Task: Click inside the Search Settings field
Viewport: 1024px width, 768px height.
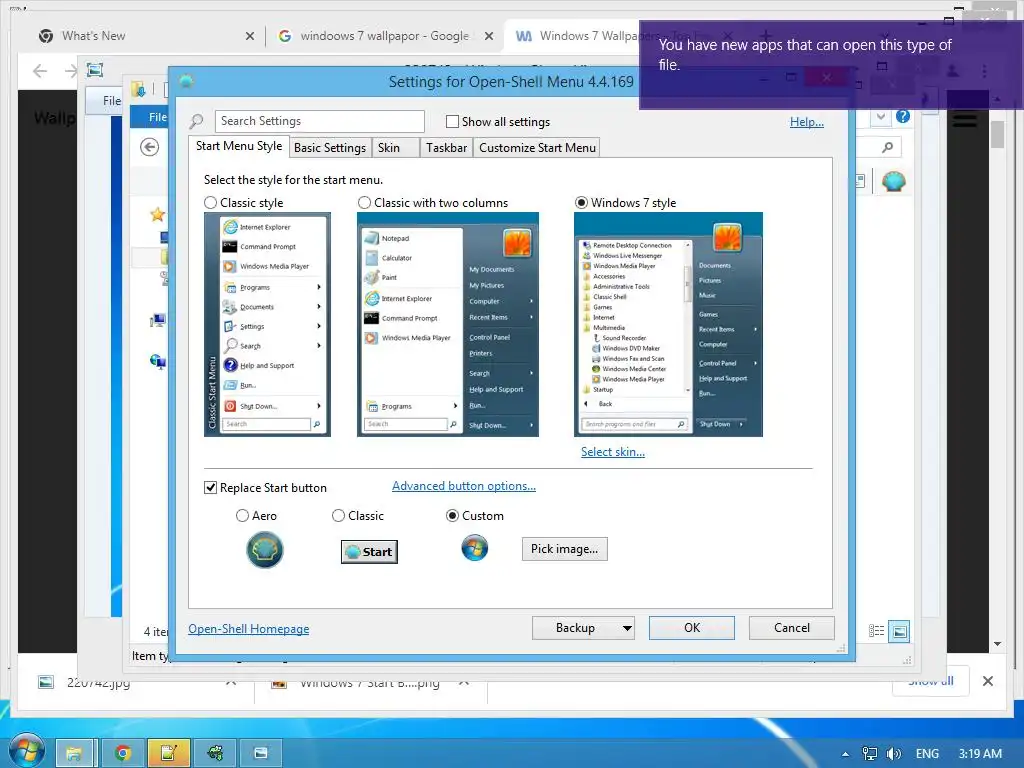Action: 319,121
